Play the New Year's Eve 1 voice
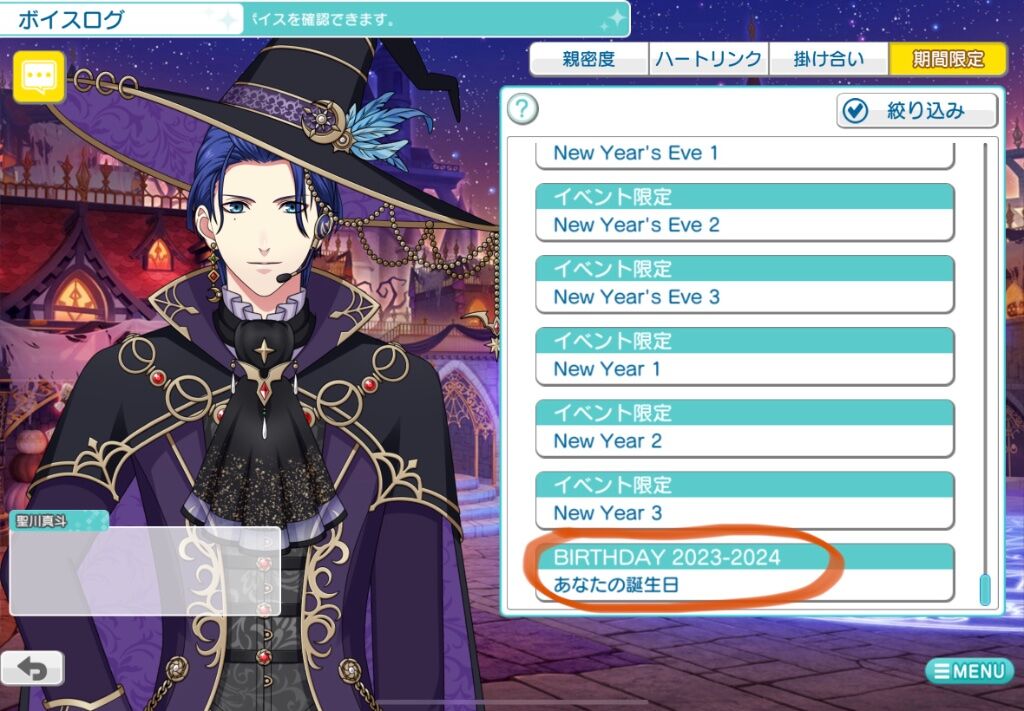Viewport: 1024px width, 711px height. click(x=744, y=154)
